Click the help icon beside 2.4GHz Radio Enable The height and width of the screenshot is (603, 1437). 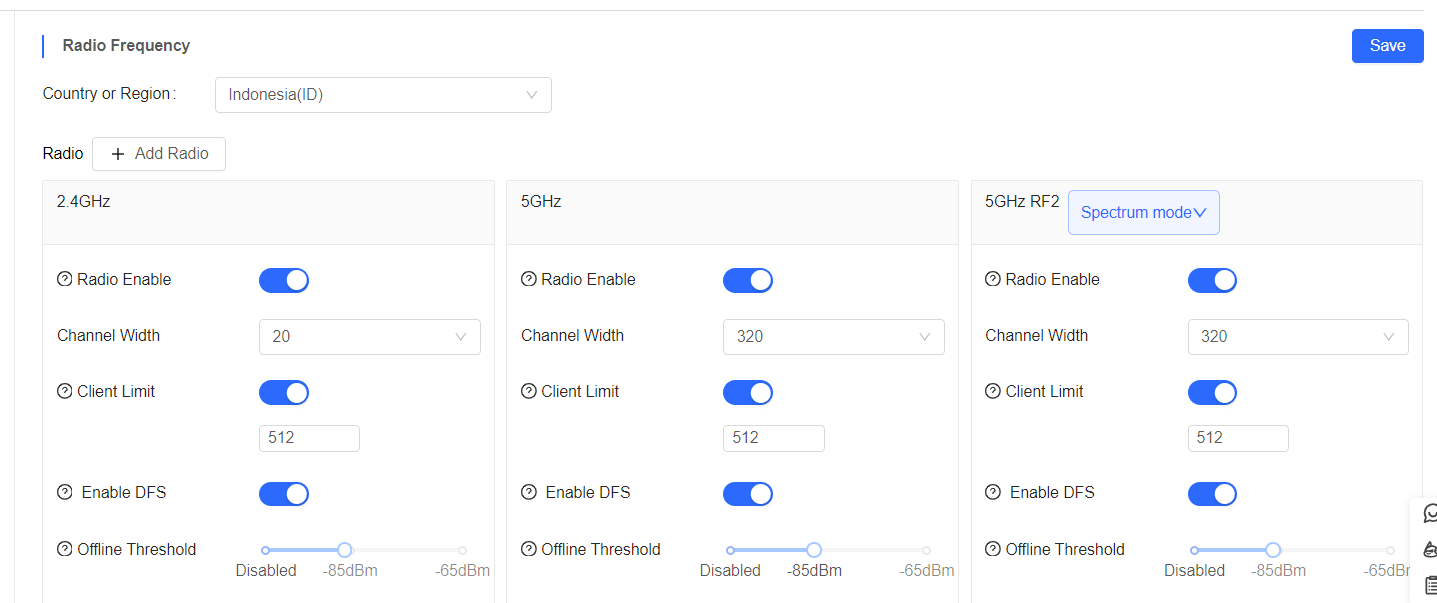[65, 279]
